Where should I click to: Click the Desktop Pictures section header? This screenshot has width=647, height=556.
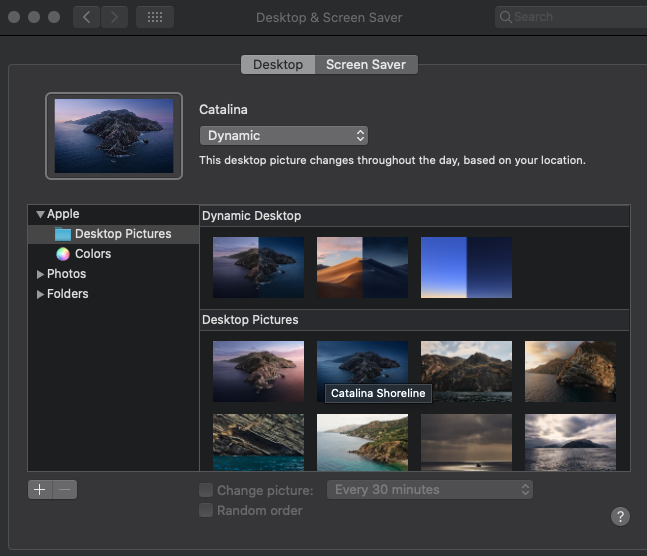point(415,320)
